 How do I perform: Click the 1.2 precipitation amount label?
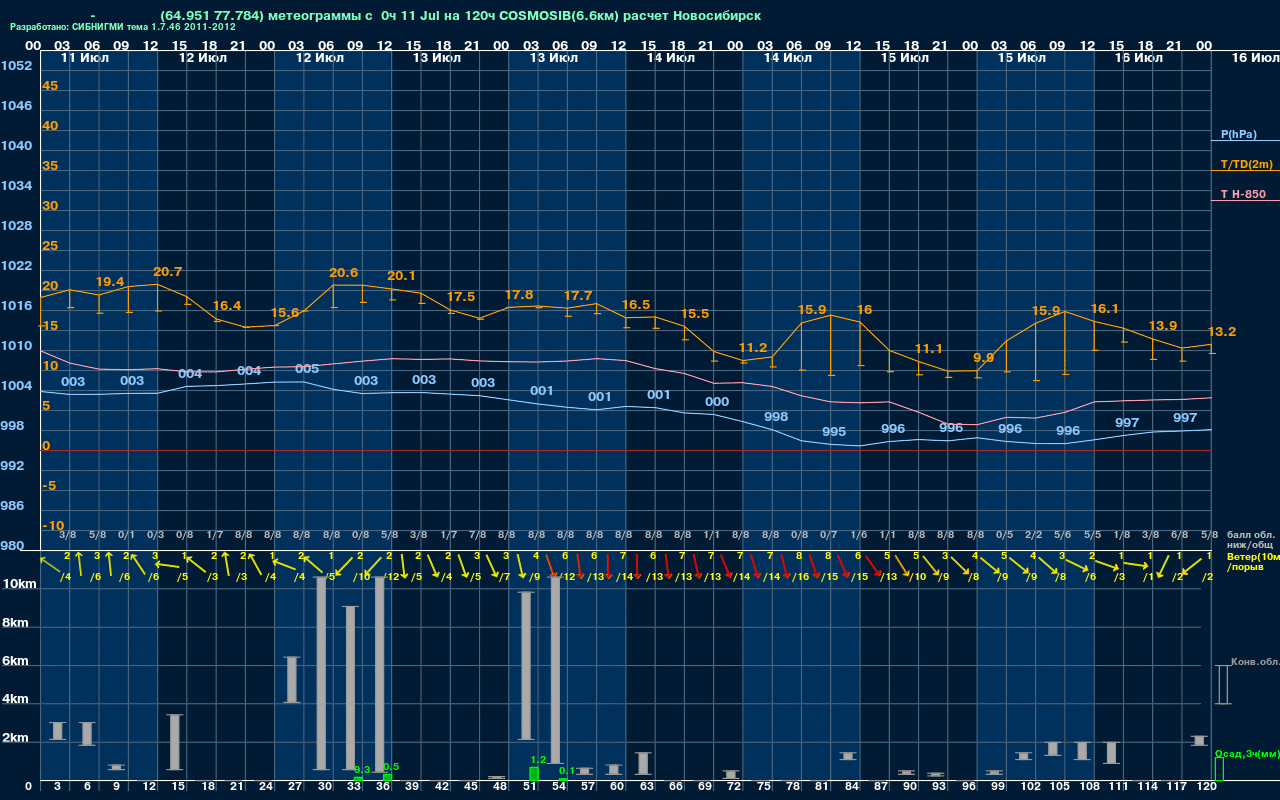click(x=538, y=760)
